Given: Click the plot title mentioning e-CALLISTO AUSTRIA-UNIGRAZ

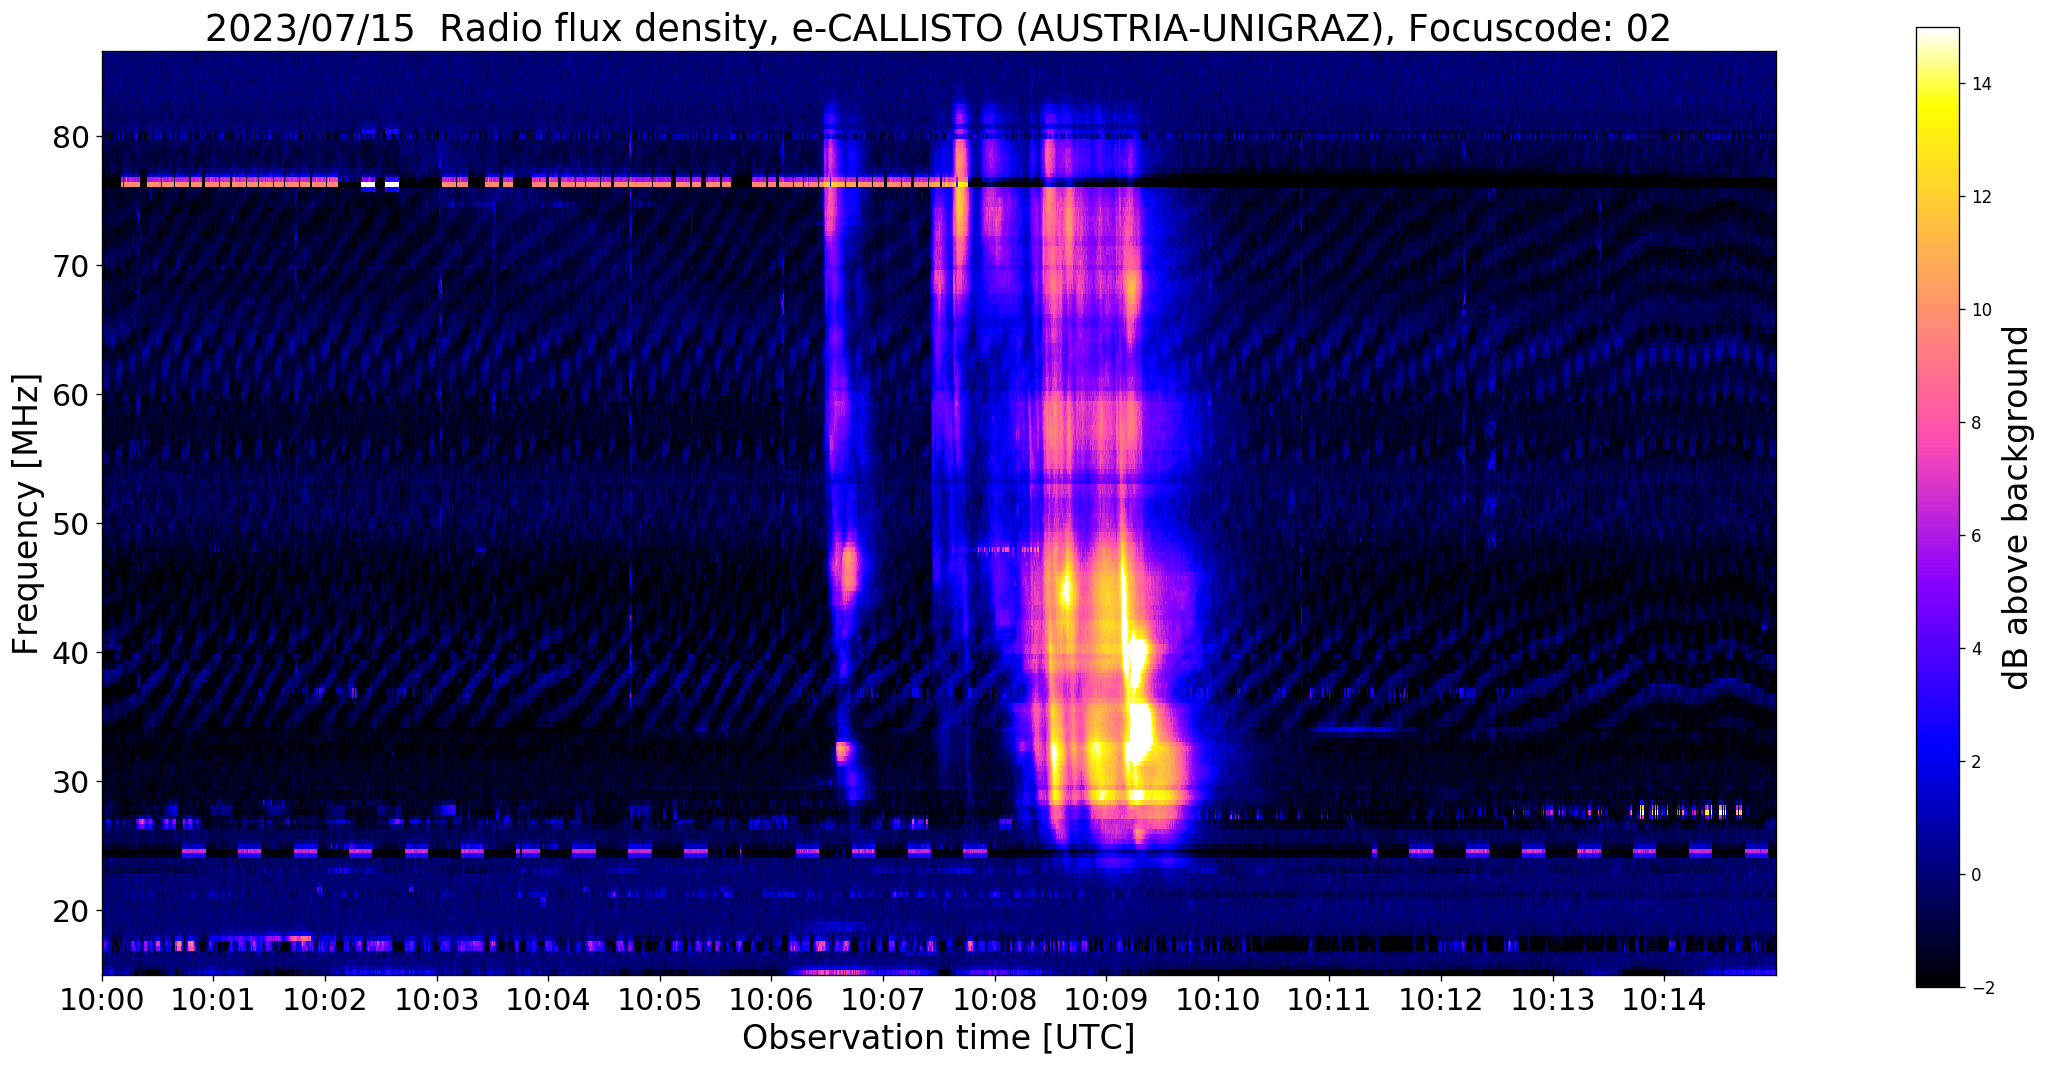Looking at the screenshot, I should (x=938, y=28).
